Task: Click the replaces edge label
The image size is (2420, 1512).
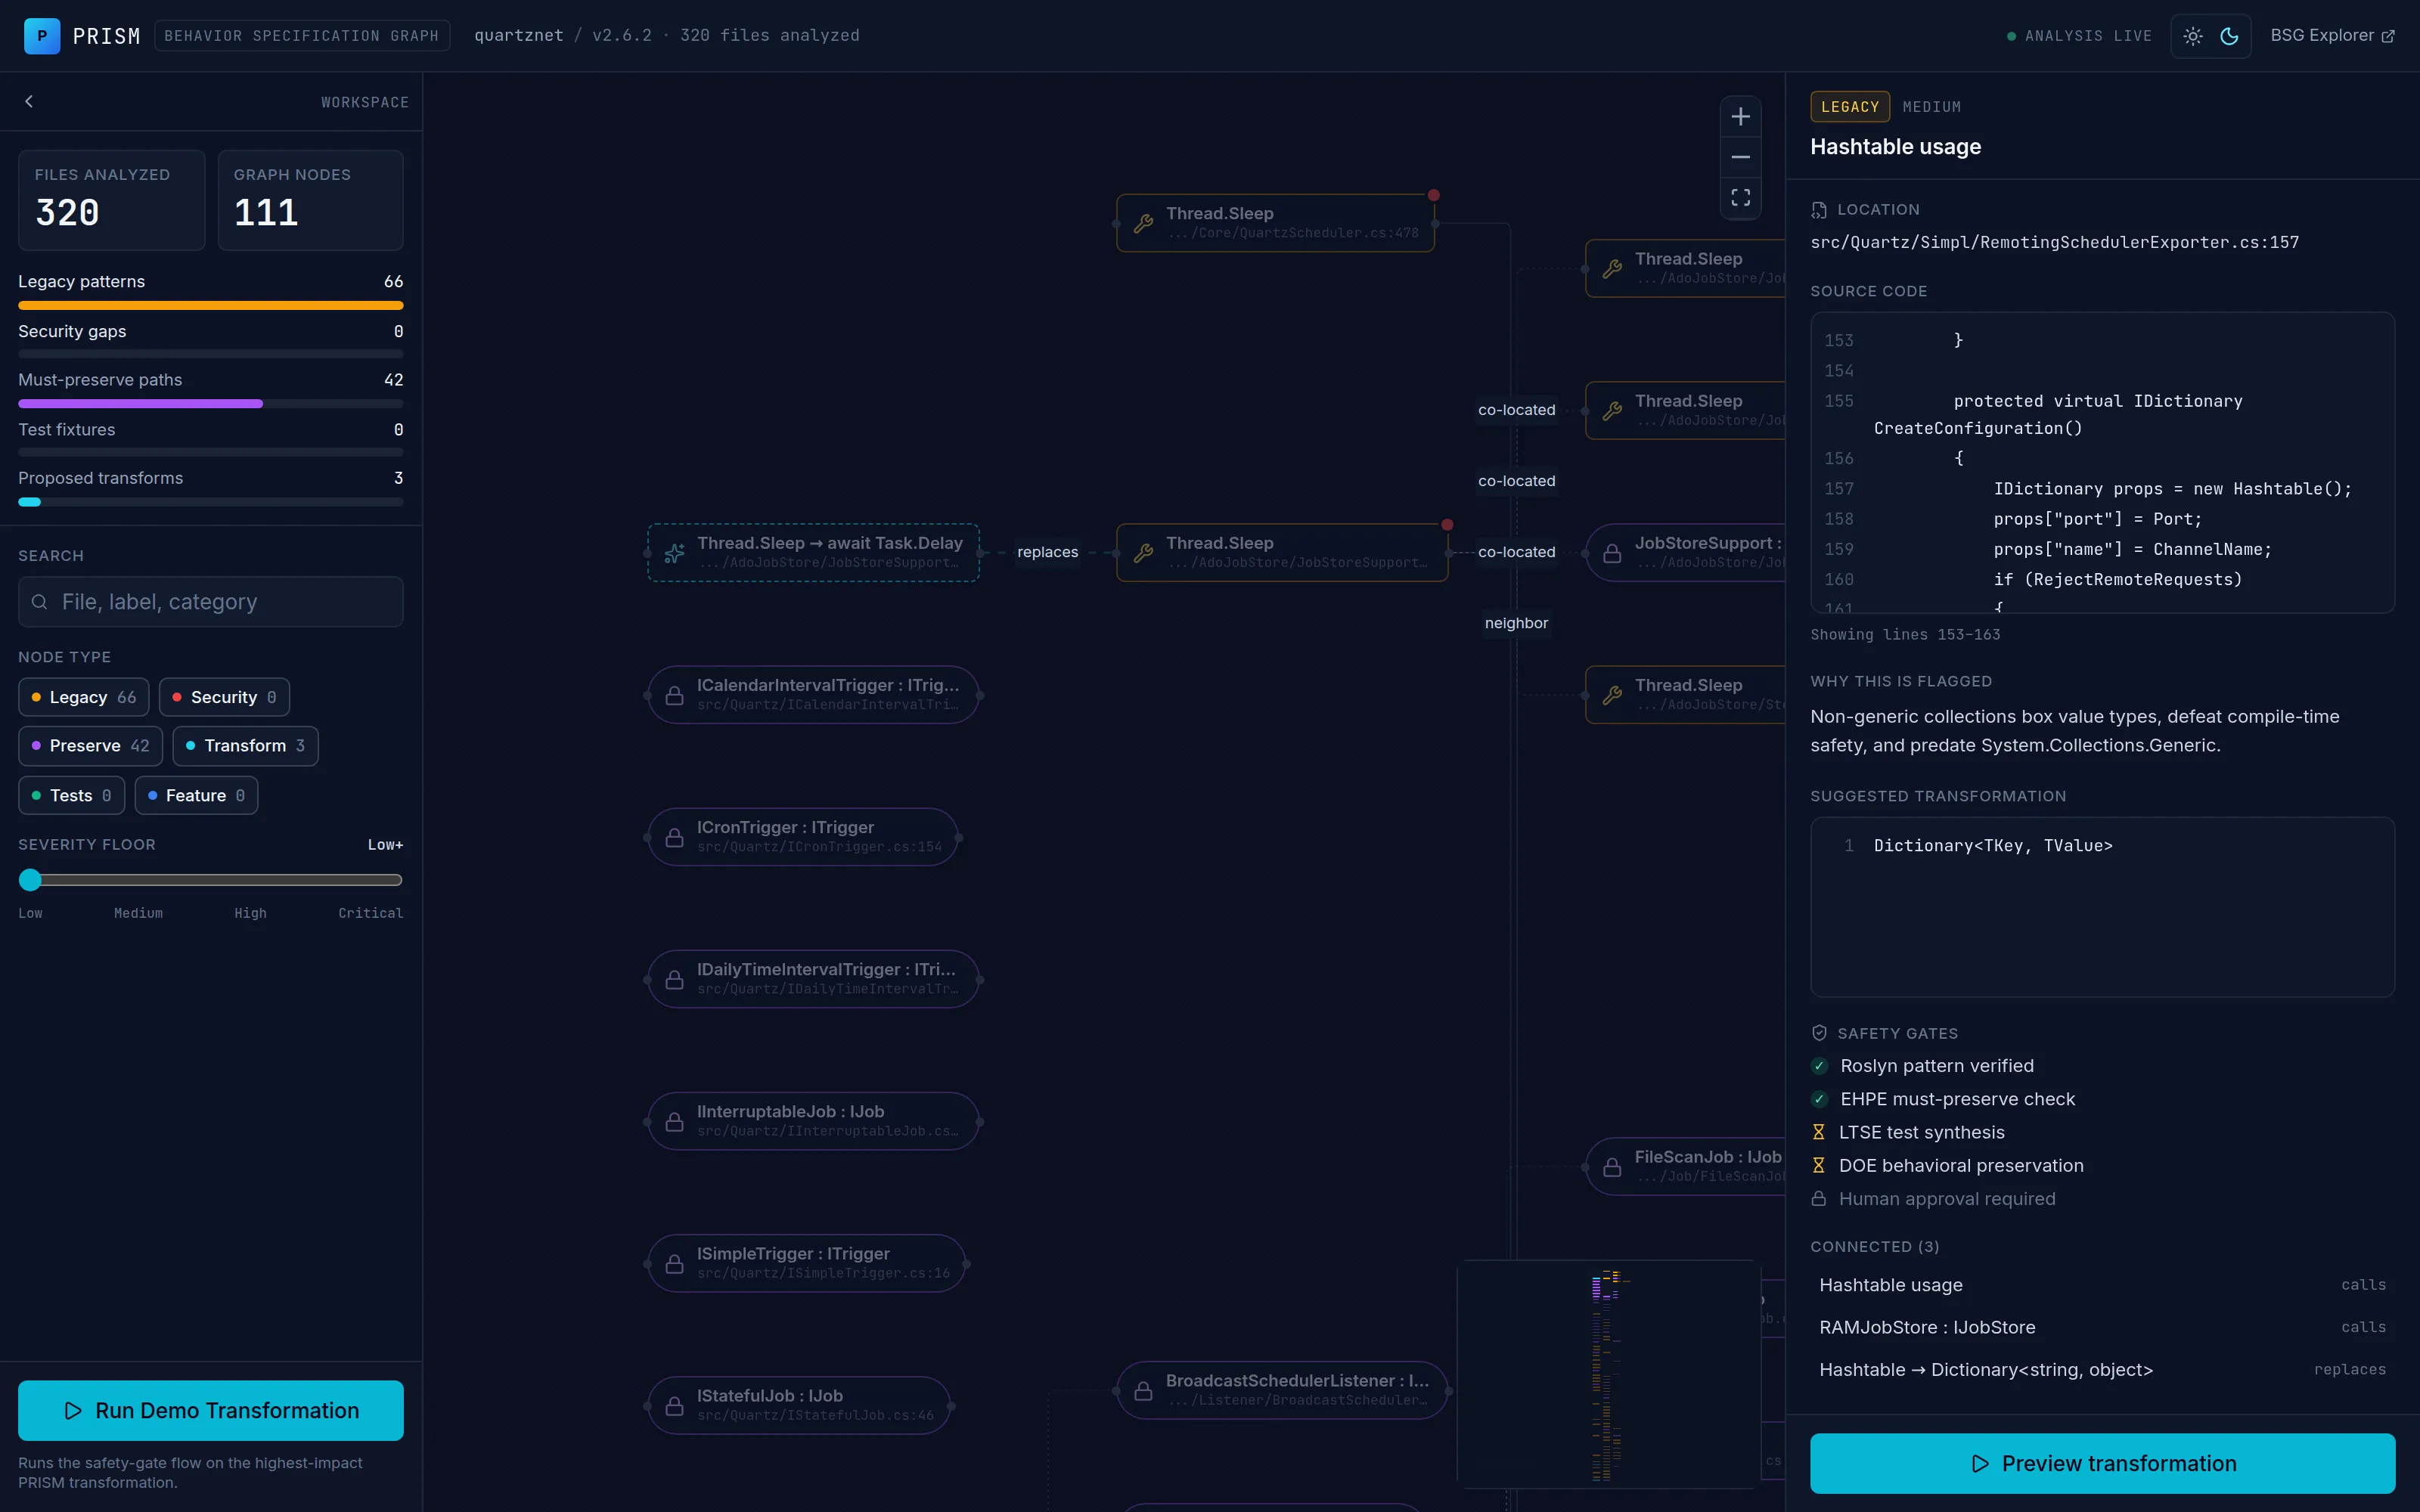Action: 1047,552
